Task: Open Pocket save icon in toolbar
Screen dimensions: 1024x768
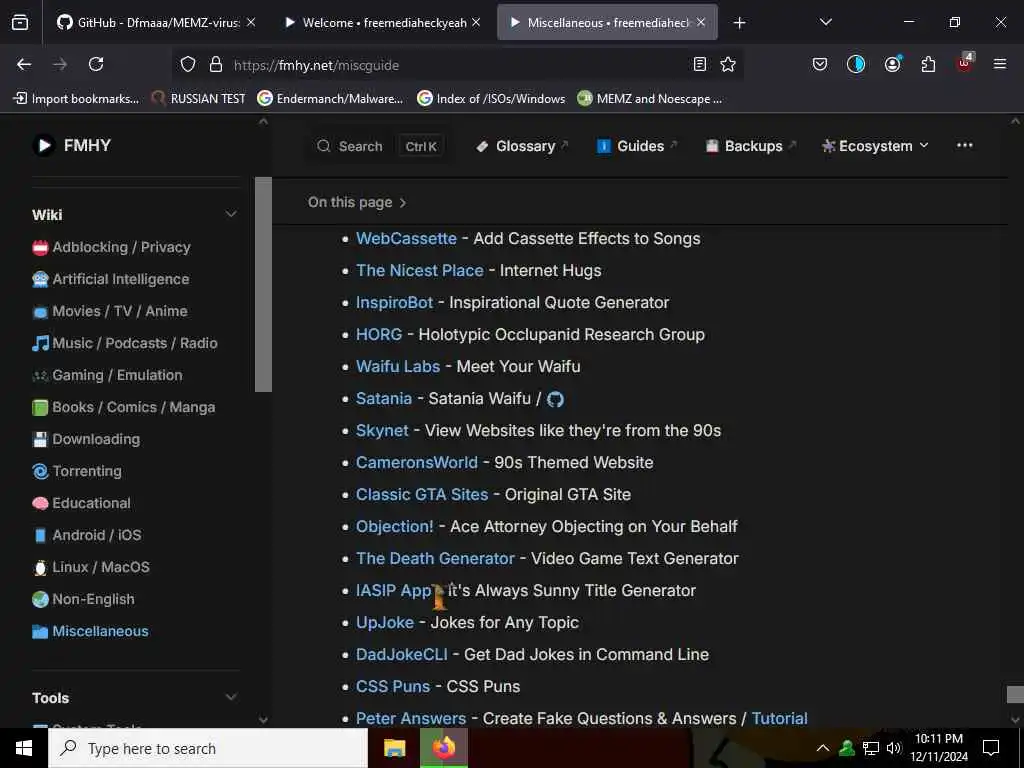Action: (820, 64)
